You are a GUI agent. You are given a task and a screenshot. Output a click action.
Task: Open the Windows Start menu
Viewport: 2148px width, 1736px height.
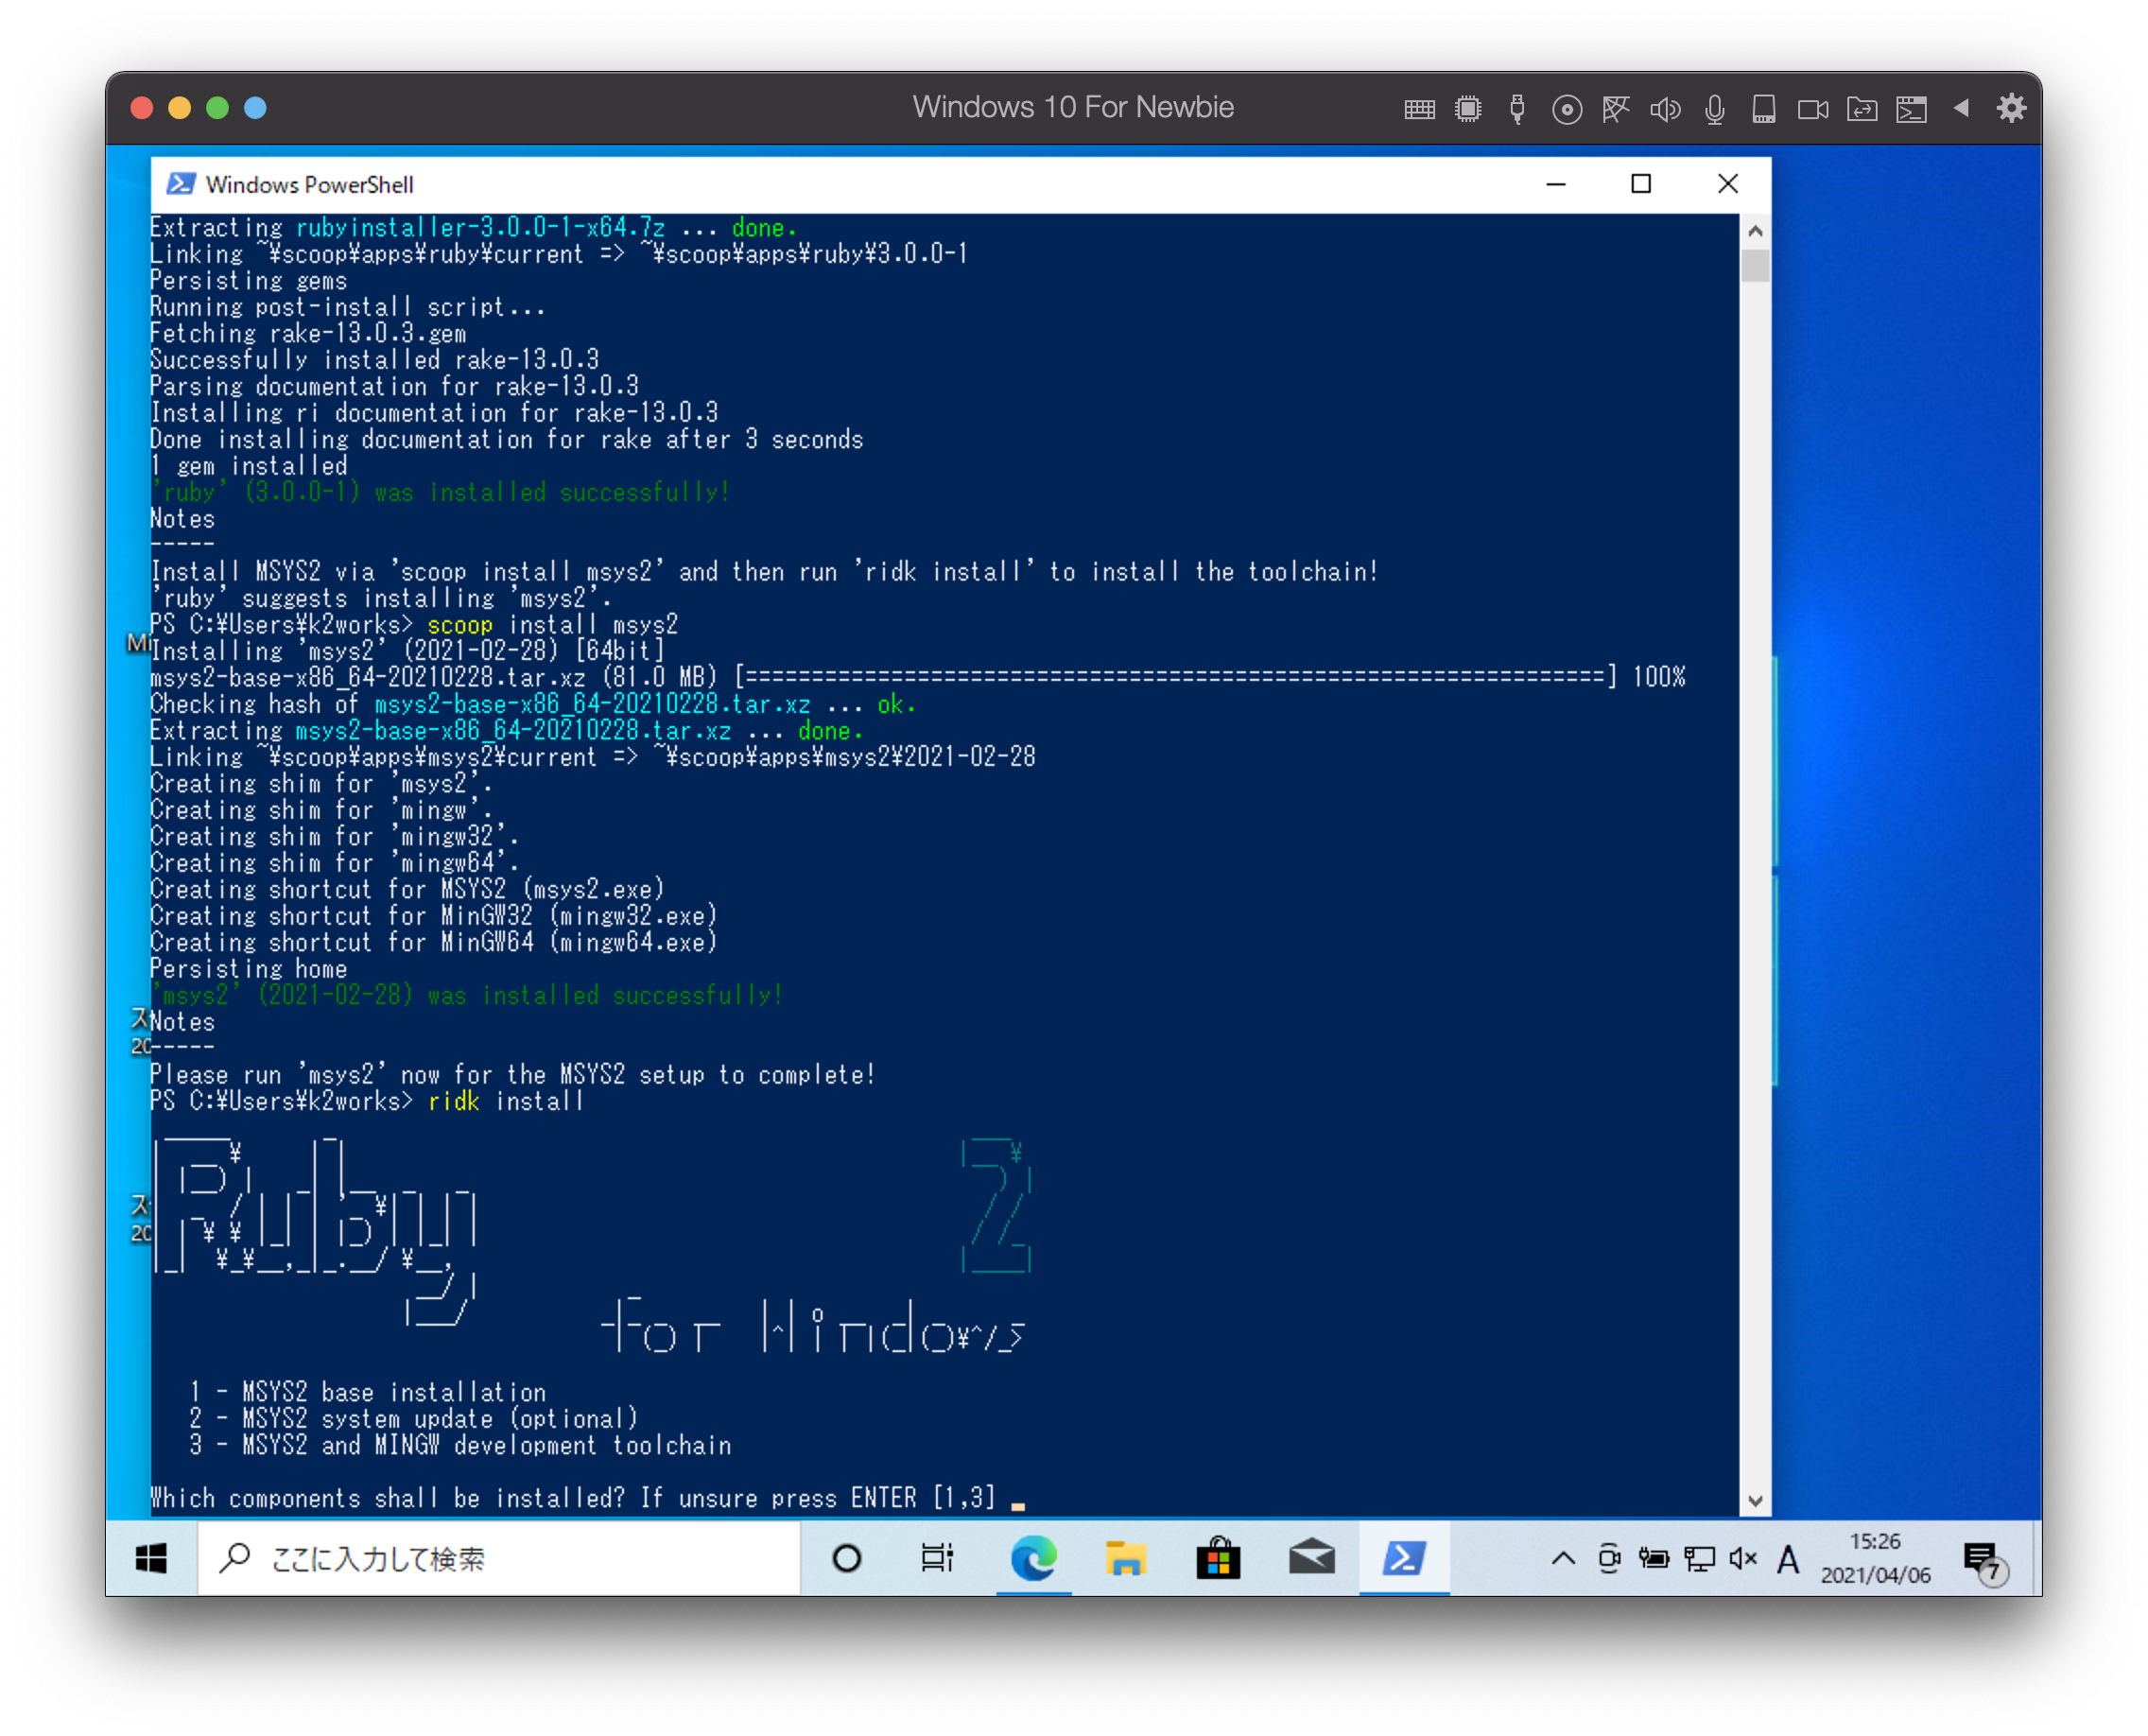(150, 1558)
